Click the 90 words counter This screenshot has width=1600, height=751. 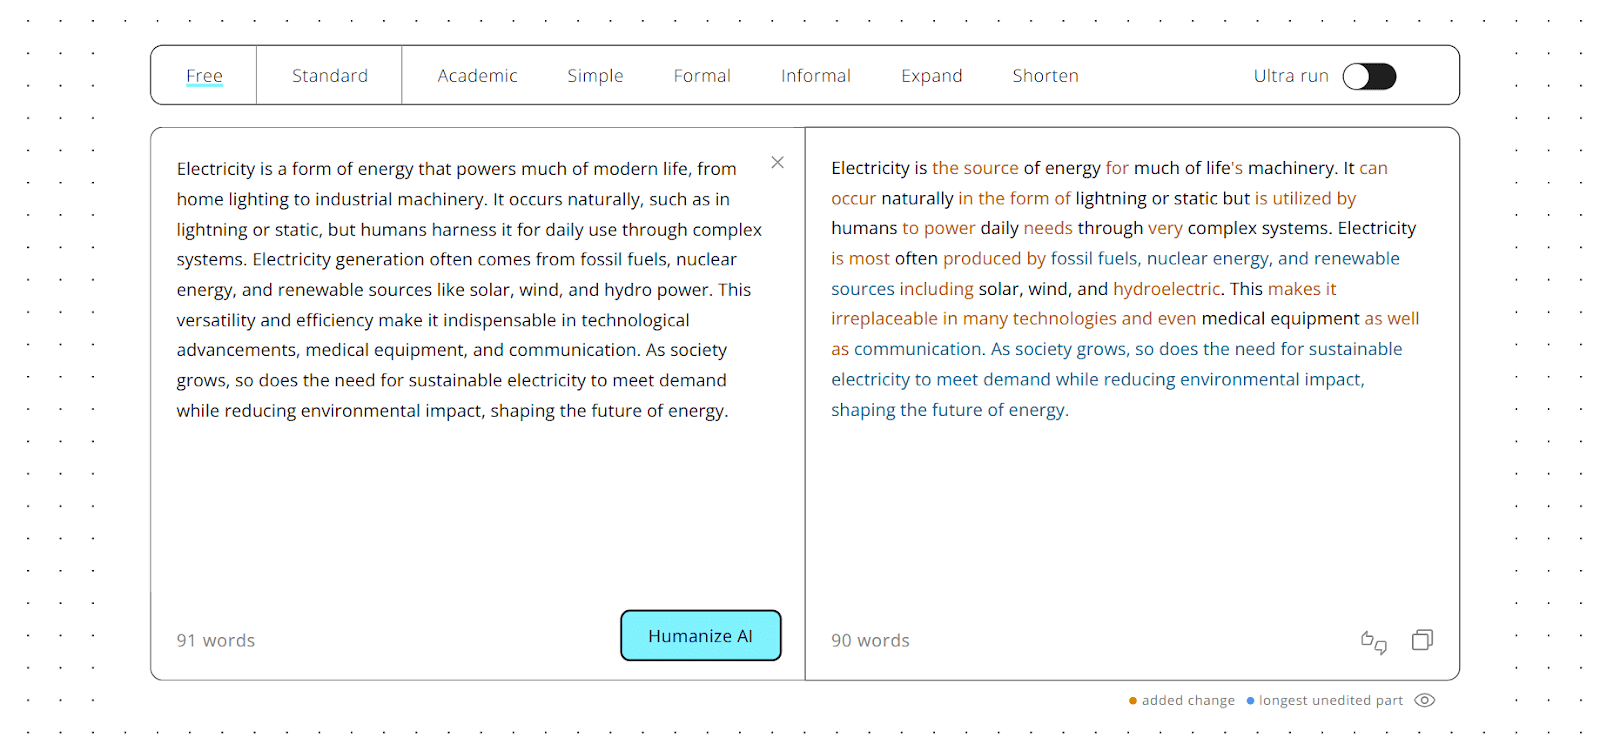click(x=870, y=641)
